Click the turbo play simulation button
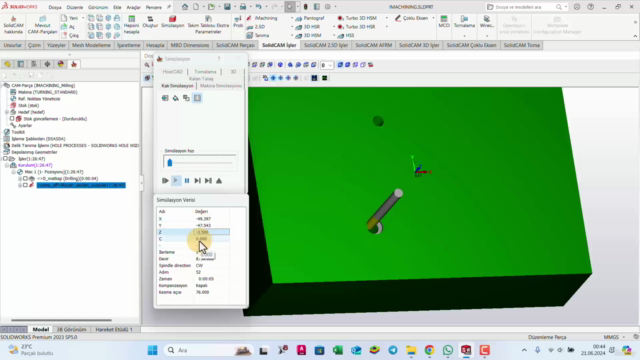This screenshot has height=360, width=640. coord(165,180)
